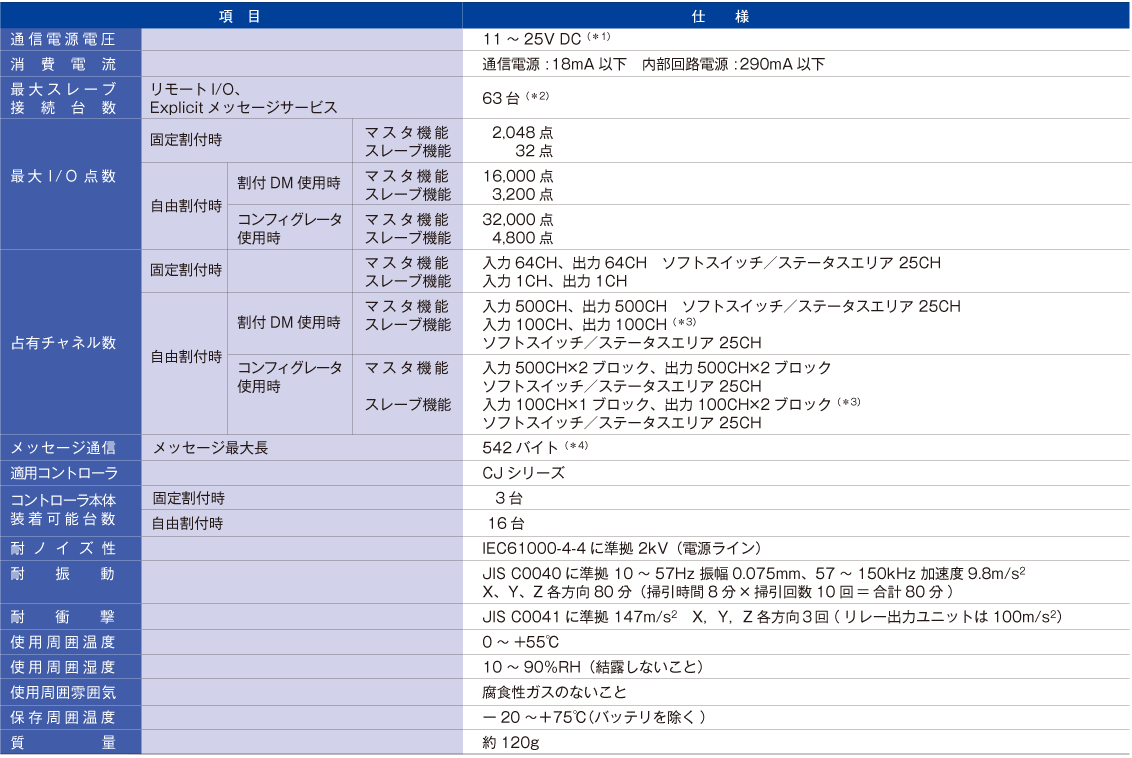This screenshot has height=758, width=1132.
Task: Select the 耐衝撃 row label
Action: [x=63, y=616]
